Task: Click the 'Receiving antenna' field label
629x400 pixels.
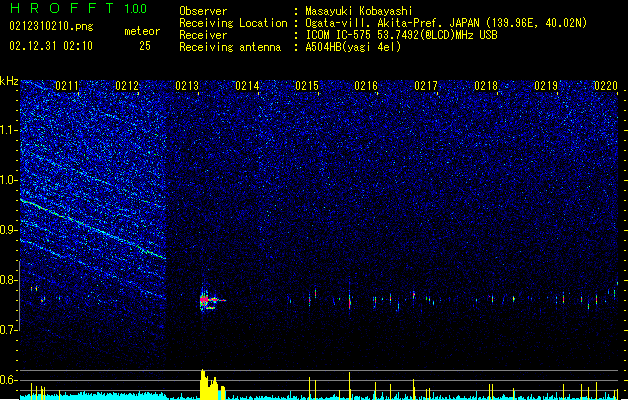Action: (230, 47)
